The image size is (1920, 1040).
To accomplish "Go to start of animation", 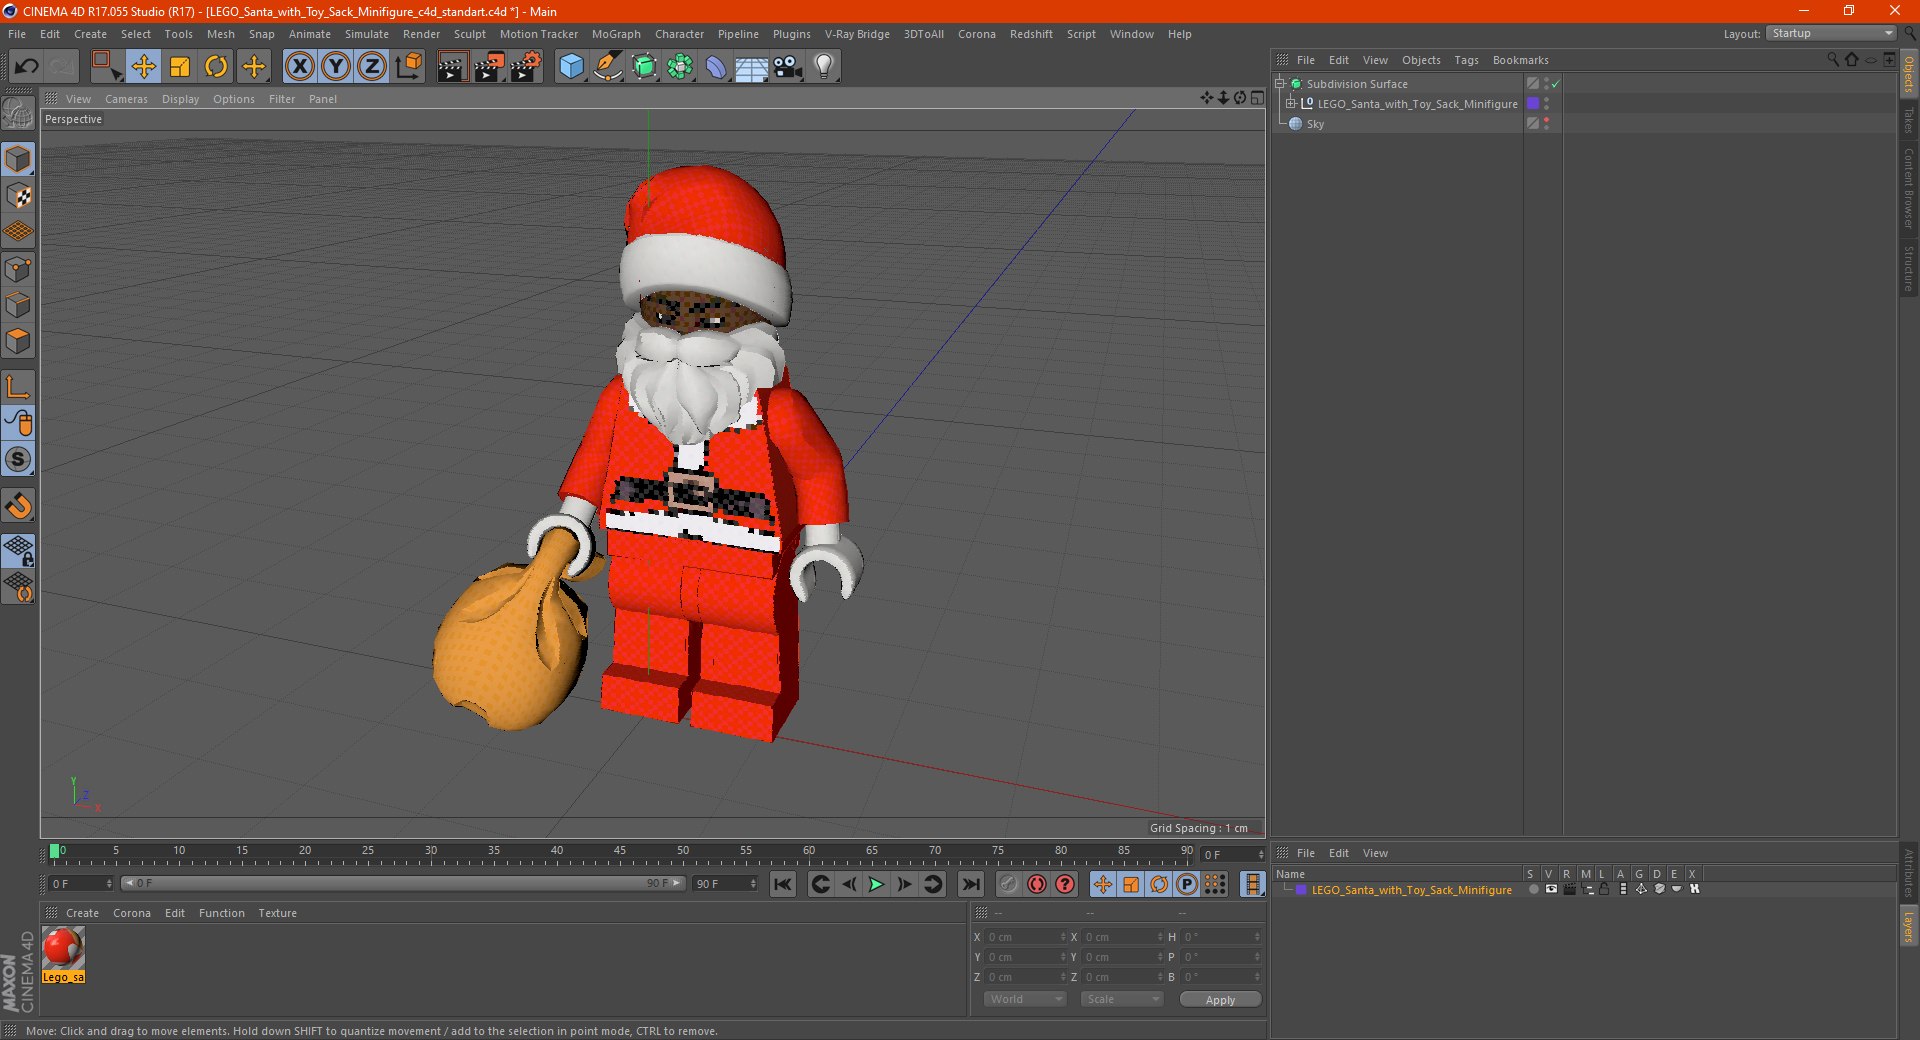I will pos(783,884).
